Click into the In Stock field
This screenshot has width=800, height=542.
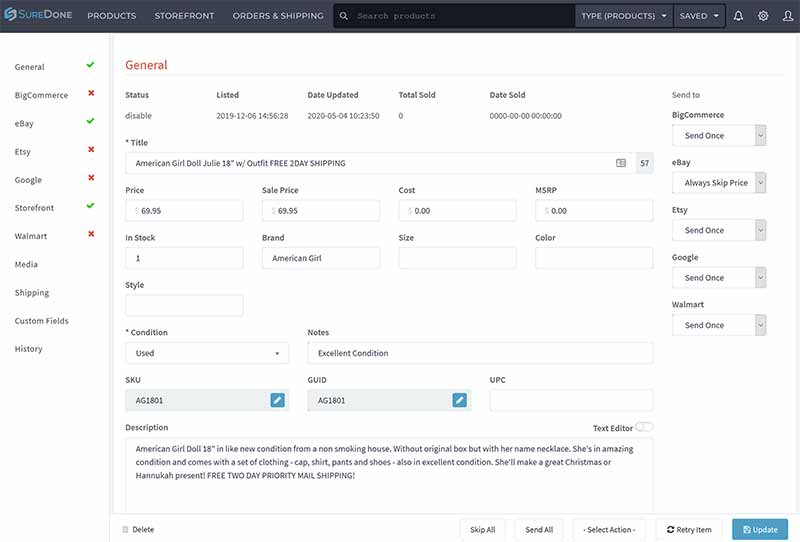pyautogui.click(x=184, y=258)
